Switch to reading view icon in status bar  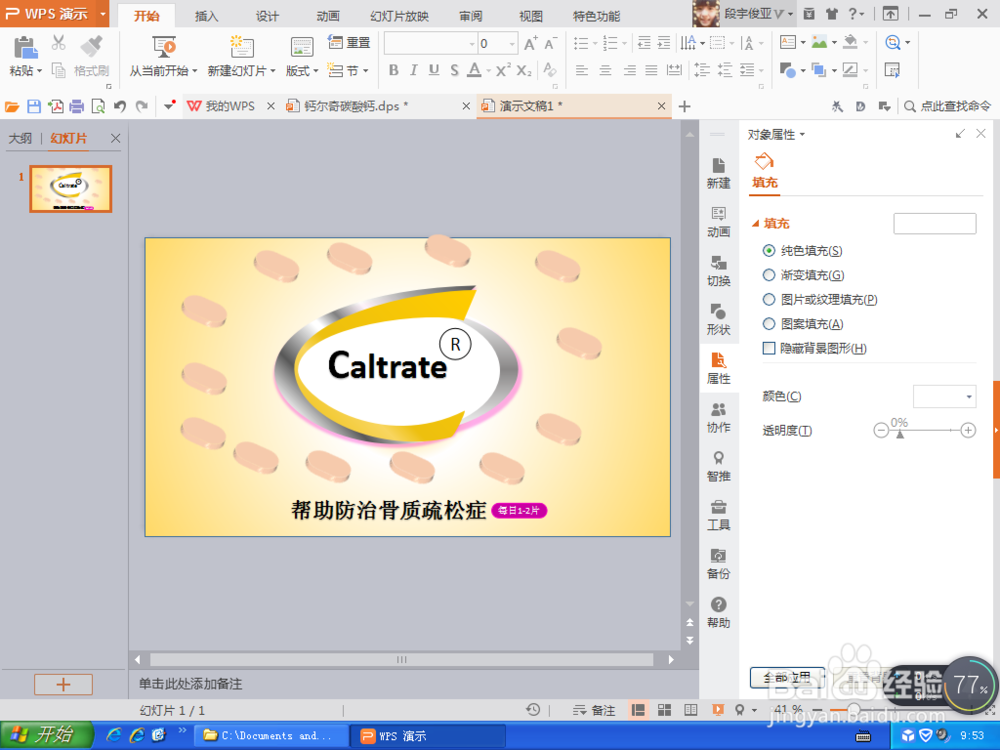tap(690, 710)
